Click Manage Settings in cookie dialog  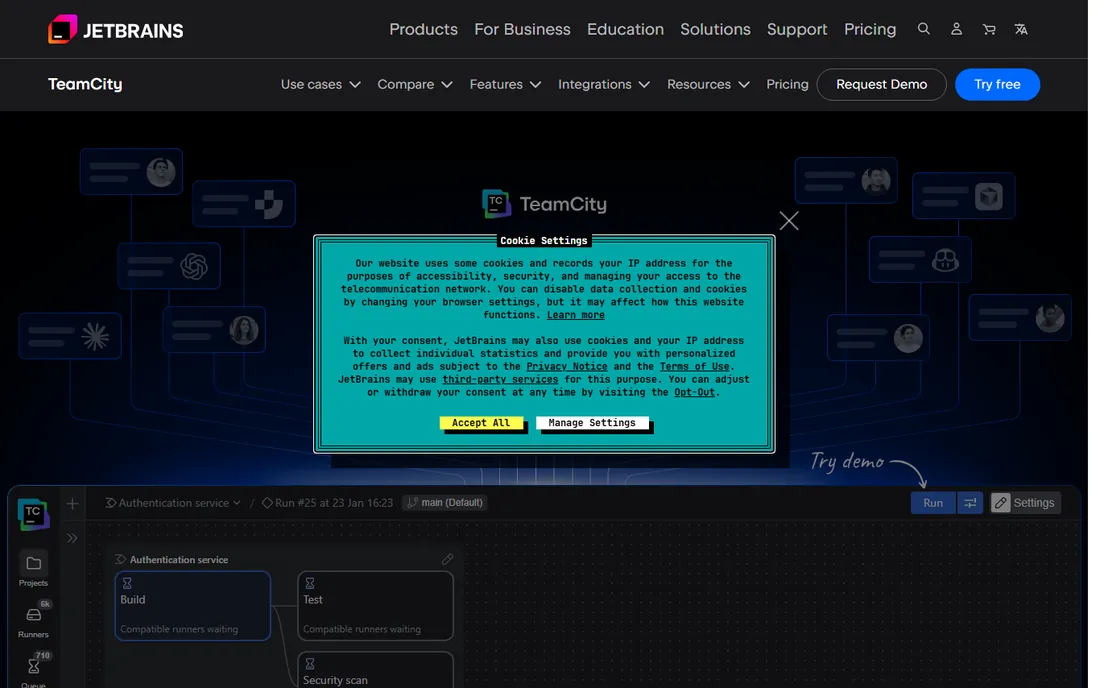click(x=592, y=423)
